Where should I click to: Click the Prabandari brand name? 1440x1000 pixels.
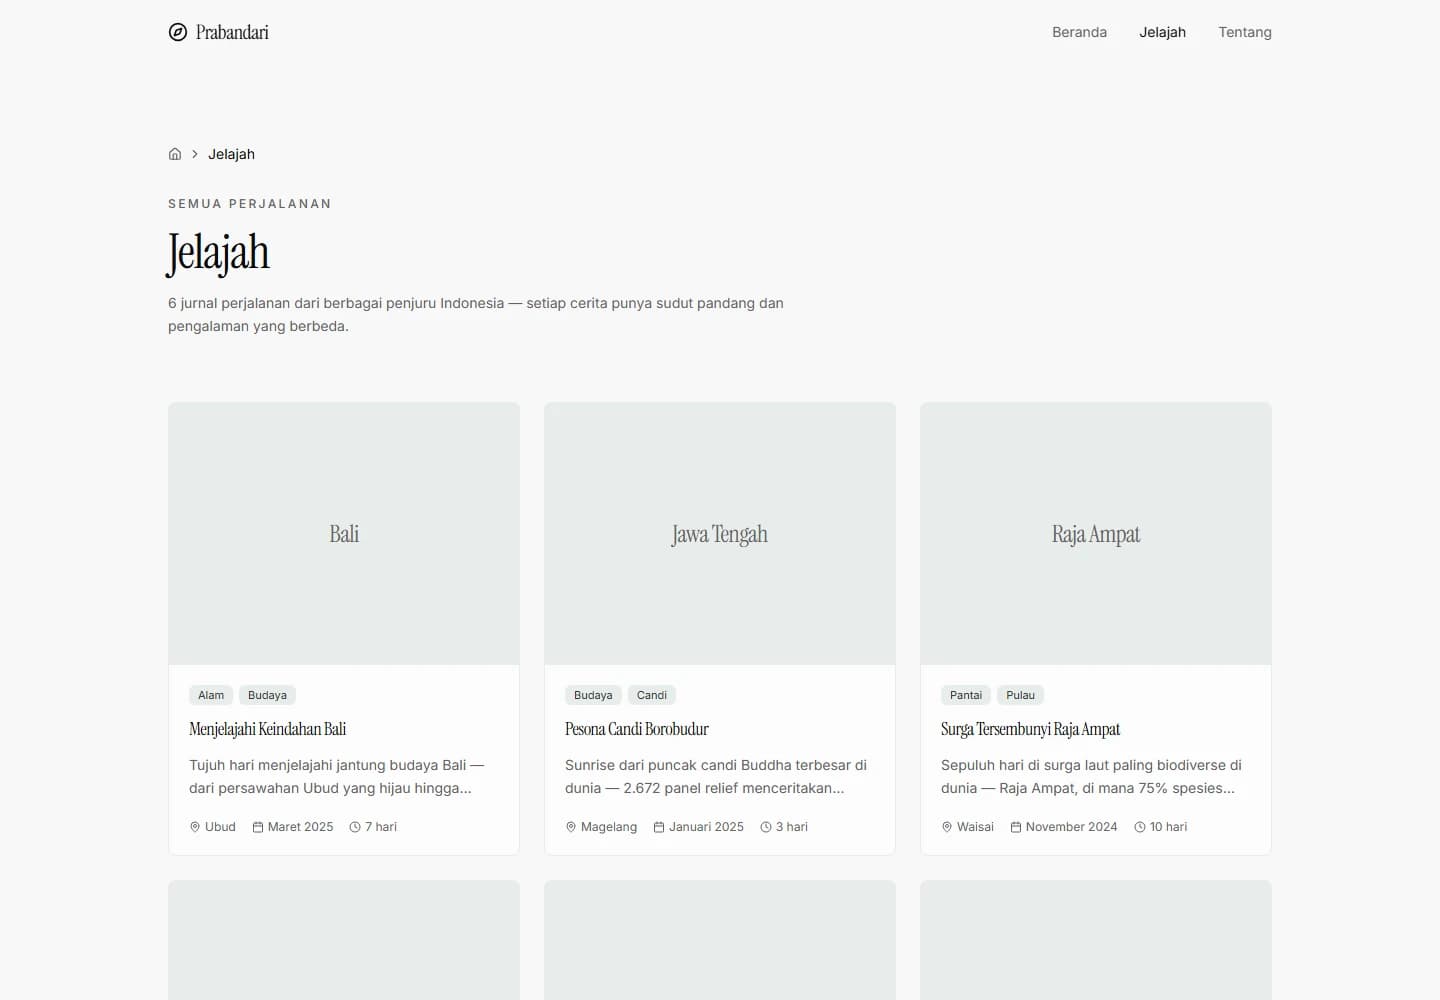tap(232, 32)
